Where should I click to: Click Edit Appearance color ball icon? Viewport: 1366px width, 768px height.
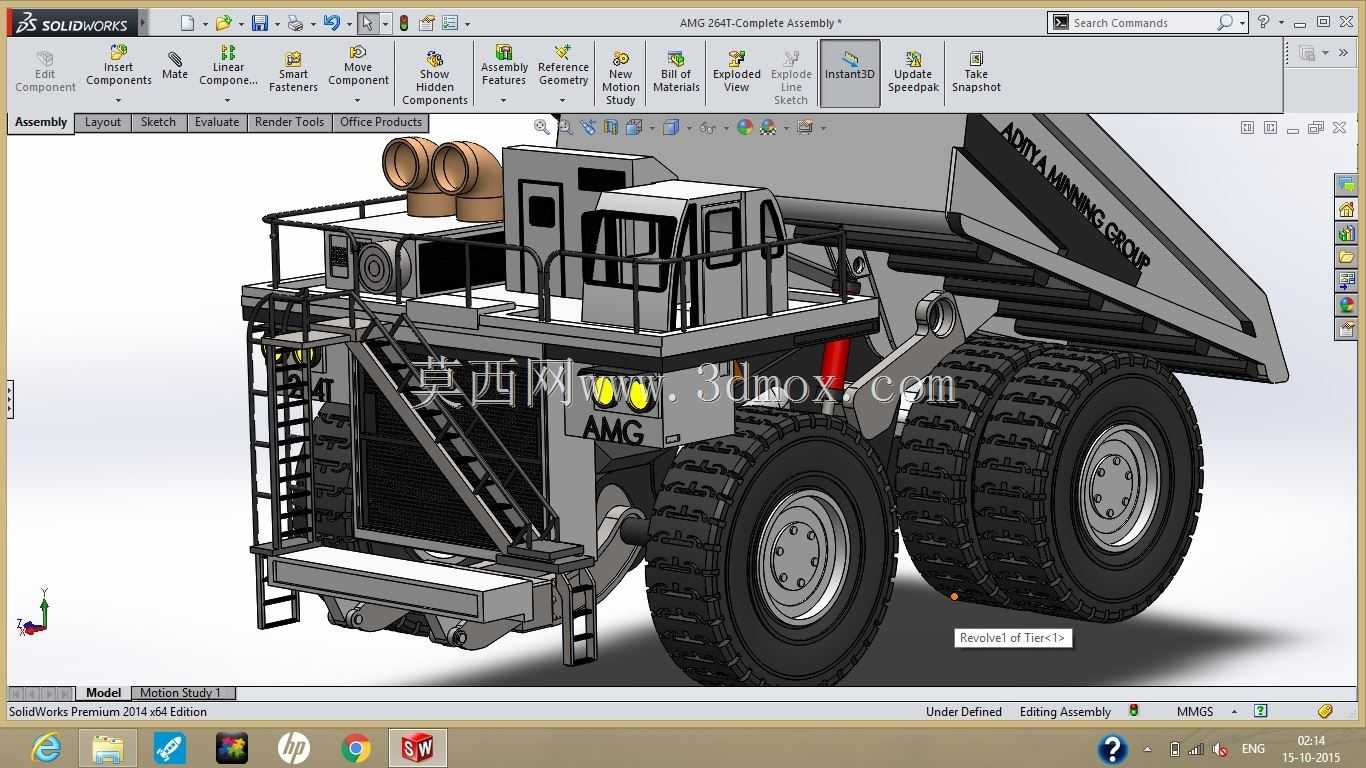tap(744, 127)
